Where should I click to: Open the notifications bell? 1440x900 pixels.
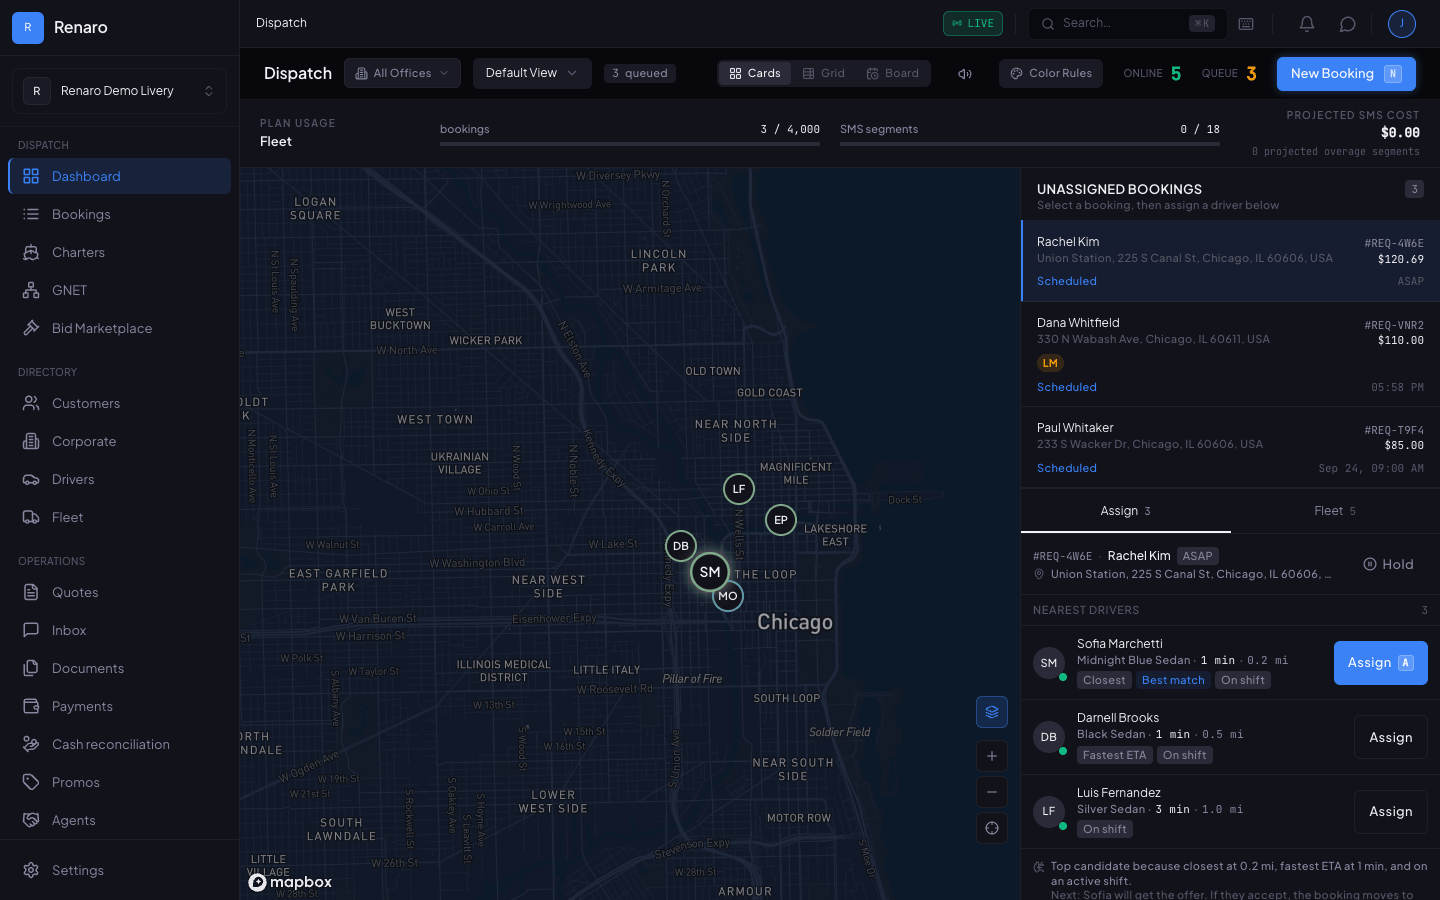coord(1306,24)
